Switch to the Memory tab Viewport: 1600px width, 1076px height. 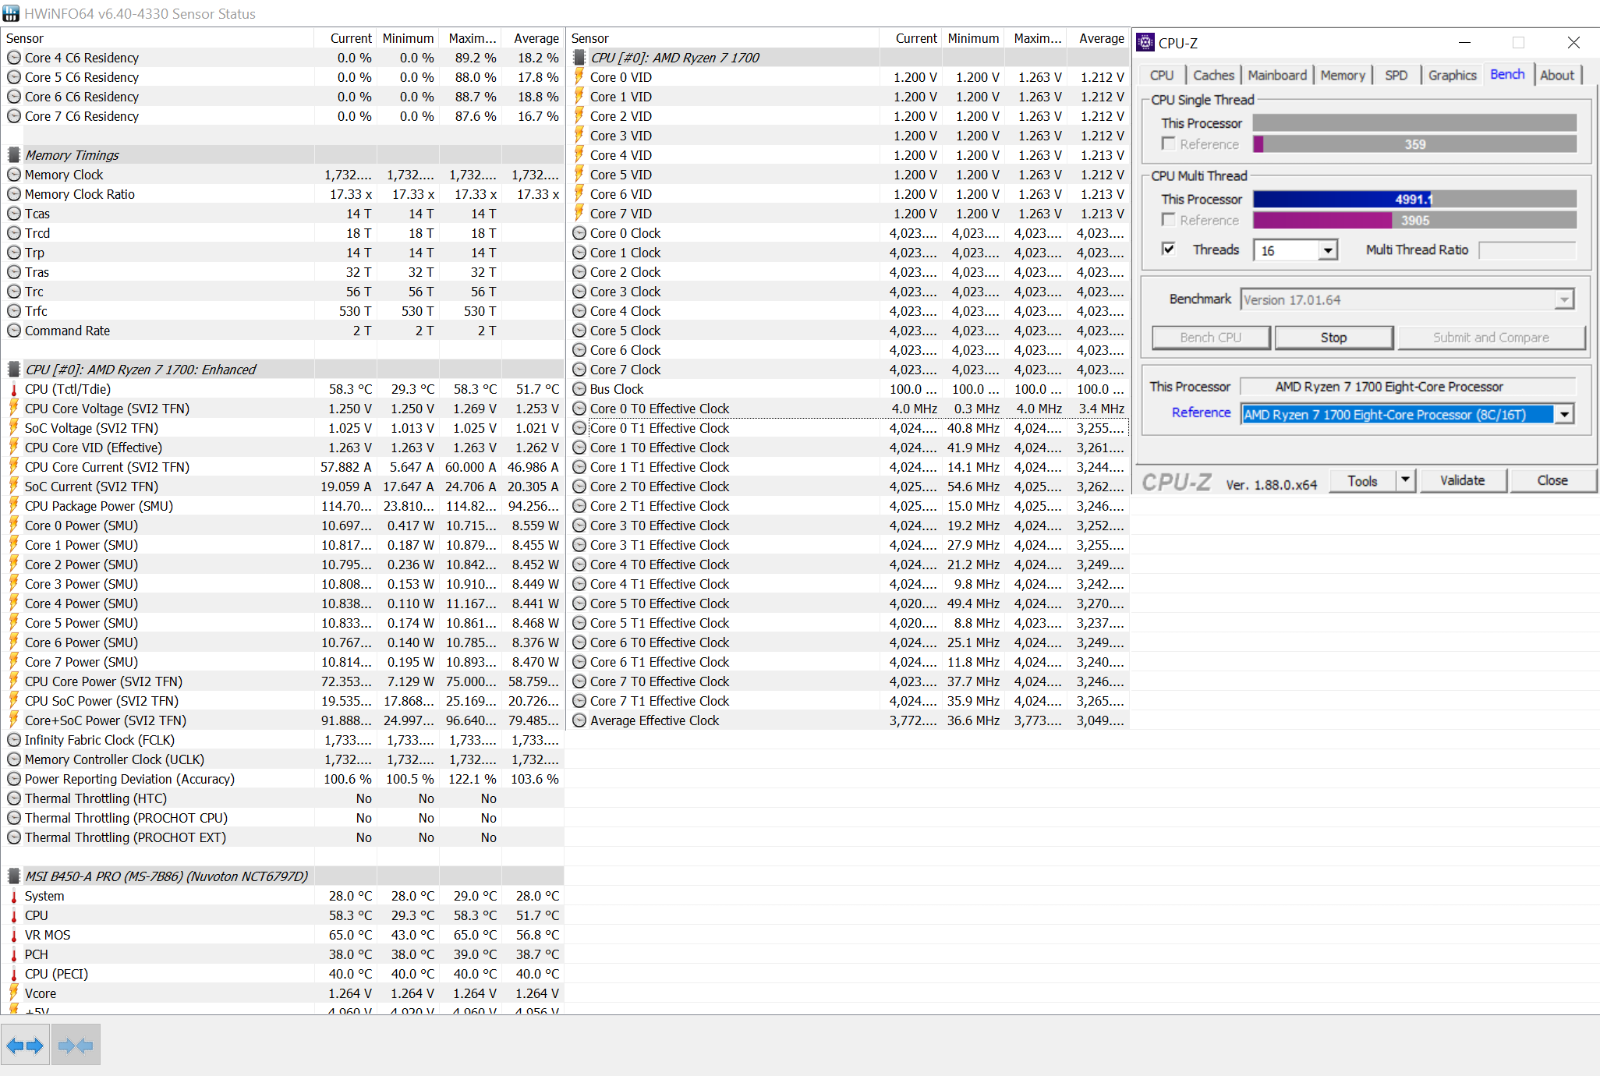tap(1342, 75)
